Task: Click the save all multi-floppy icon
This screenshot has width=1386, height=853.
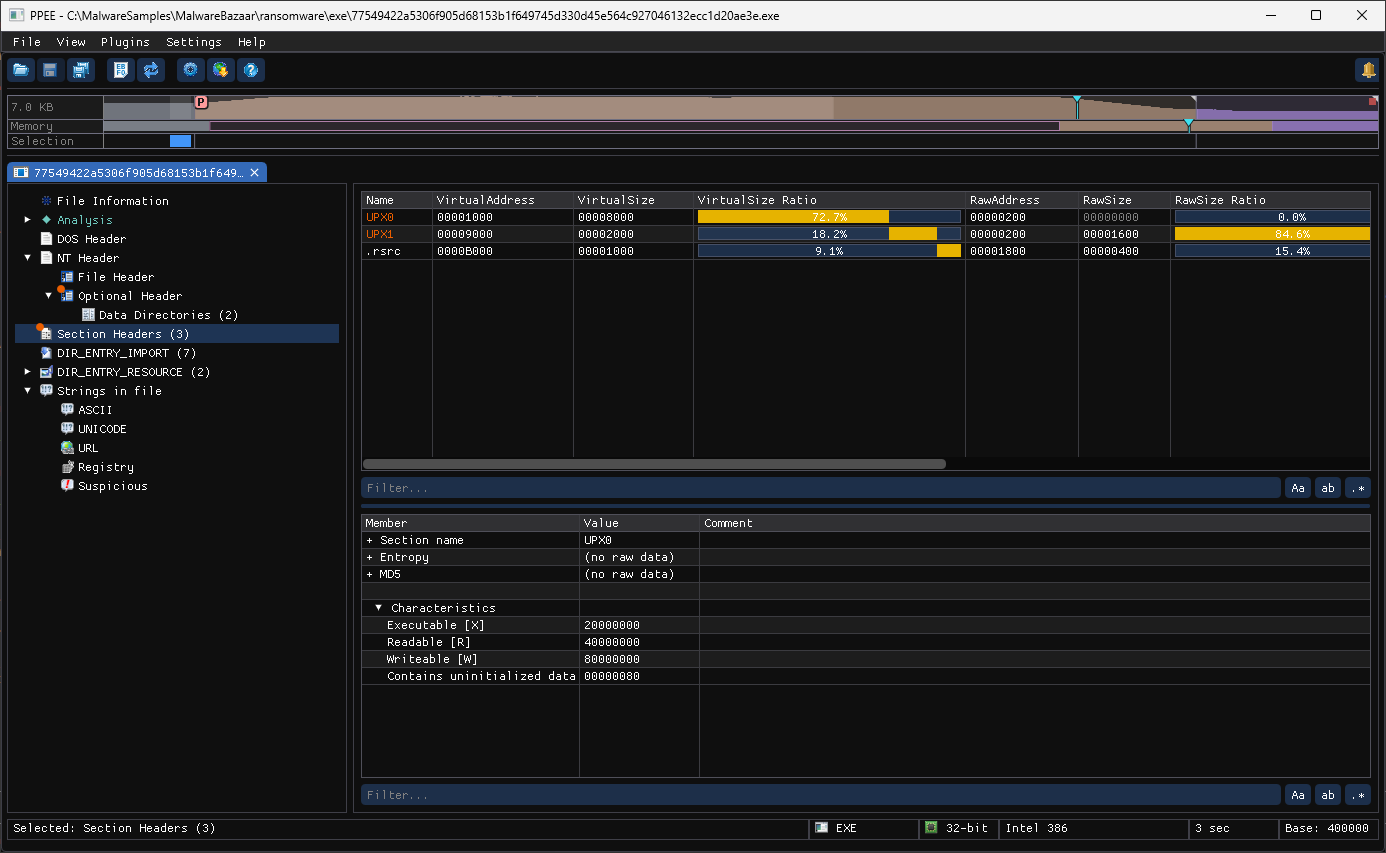Action: click(80, 70)
